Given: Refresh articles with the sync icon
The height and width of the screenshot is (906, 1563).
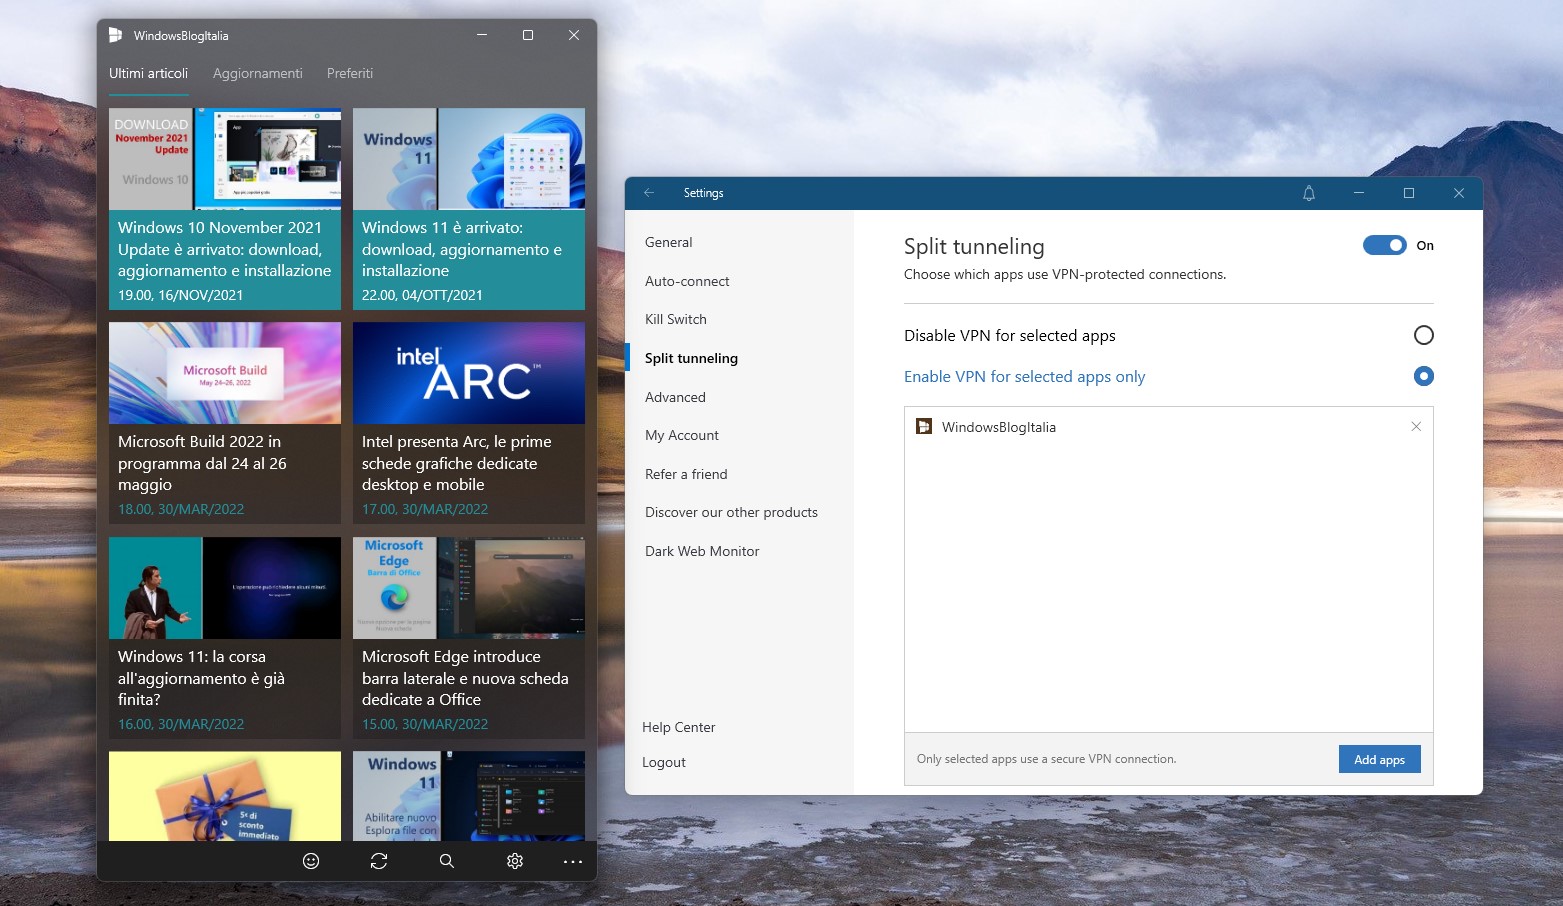Looking at the screenshot, I should [379, 861].
